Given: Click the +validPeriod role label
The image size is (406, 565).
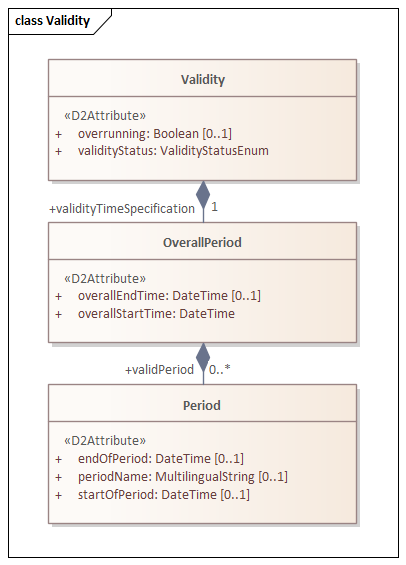Looking at the screenshot, I should pyautogui.click(x=159, y=370).
